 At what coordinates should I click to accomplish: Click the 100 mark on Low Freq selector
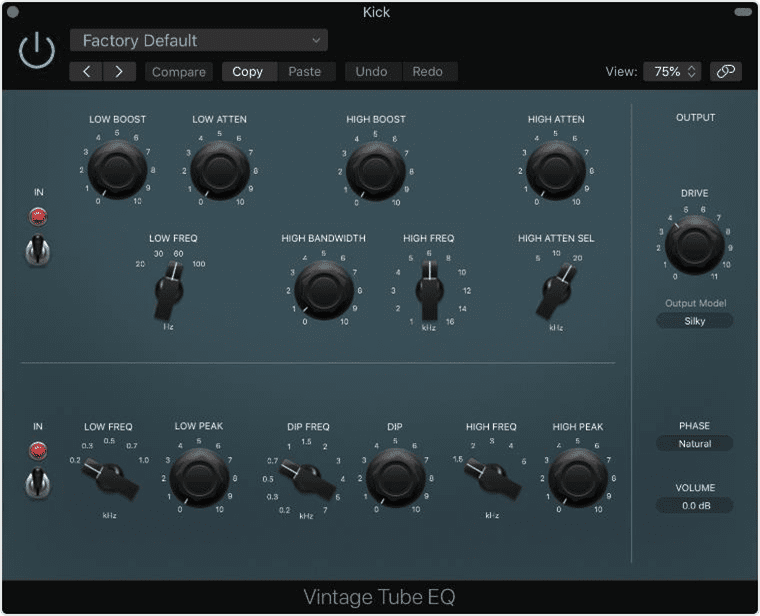click(x=199, y=264)
